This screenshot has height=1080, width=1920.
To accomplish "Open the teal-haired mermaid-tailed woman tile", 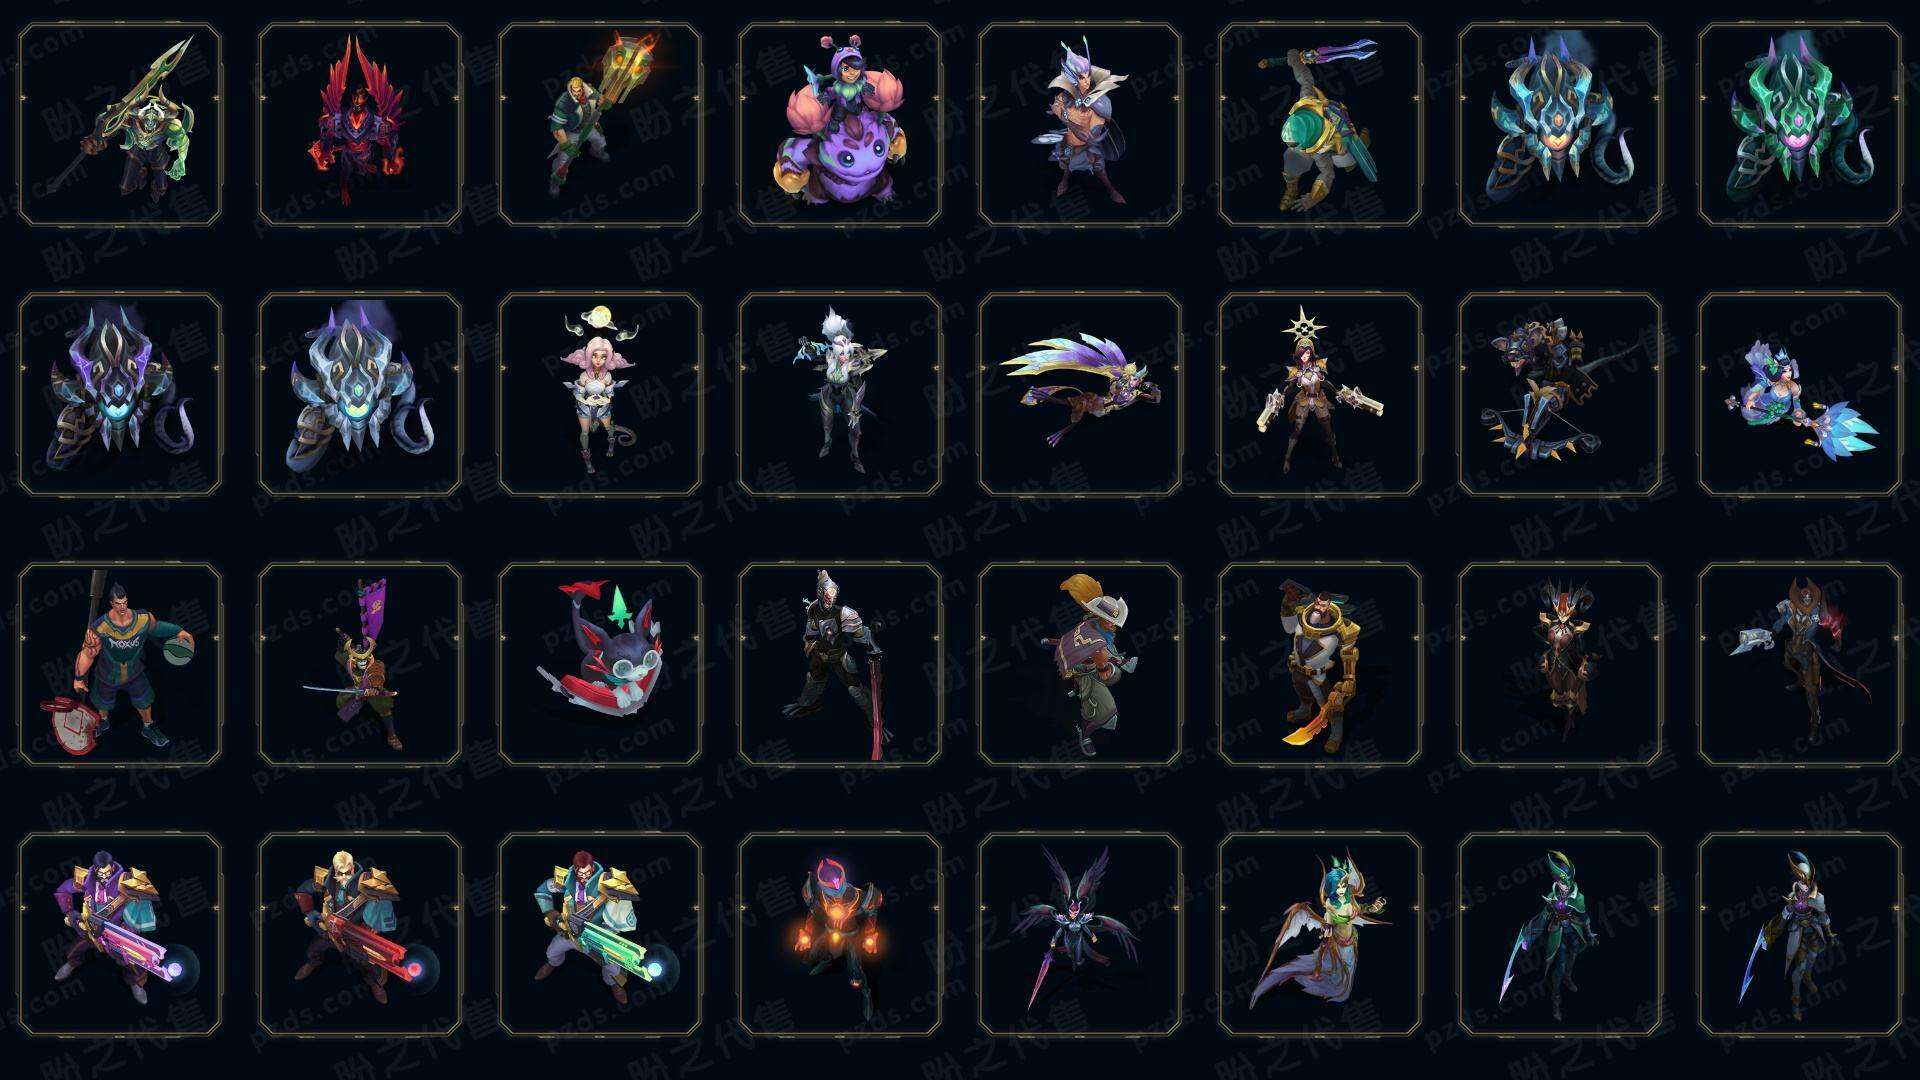I will click(x=1320, y=935).
